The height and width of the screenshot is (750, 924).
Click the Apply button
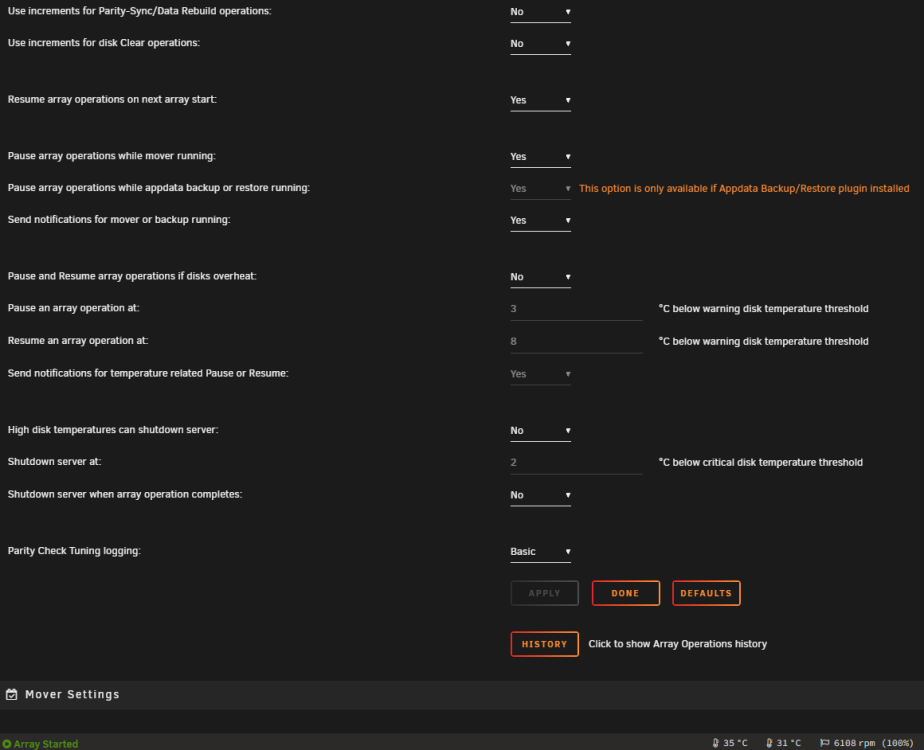pos(544,593)
